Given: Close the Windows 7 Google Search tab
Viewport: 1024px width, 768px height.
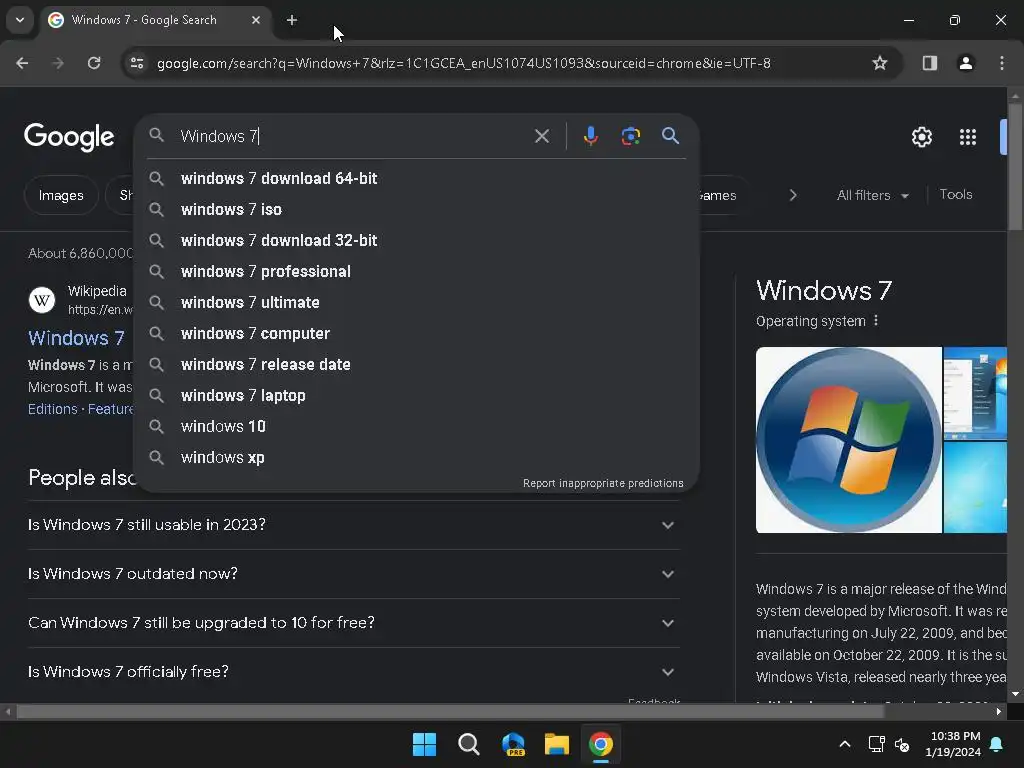Looking at the screenshot, I should (x=256, y=20).
